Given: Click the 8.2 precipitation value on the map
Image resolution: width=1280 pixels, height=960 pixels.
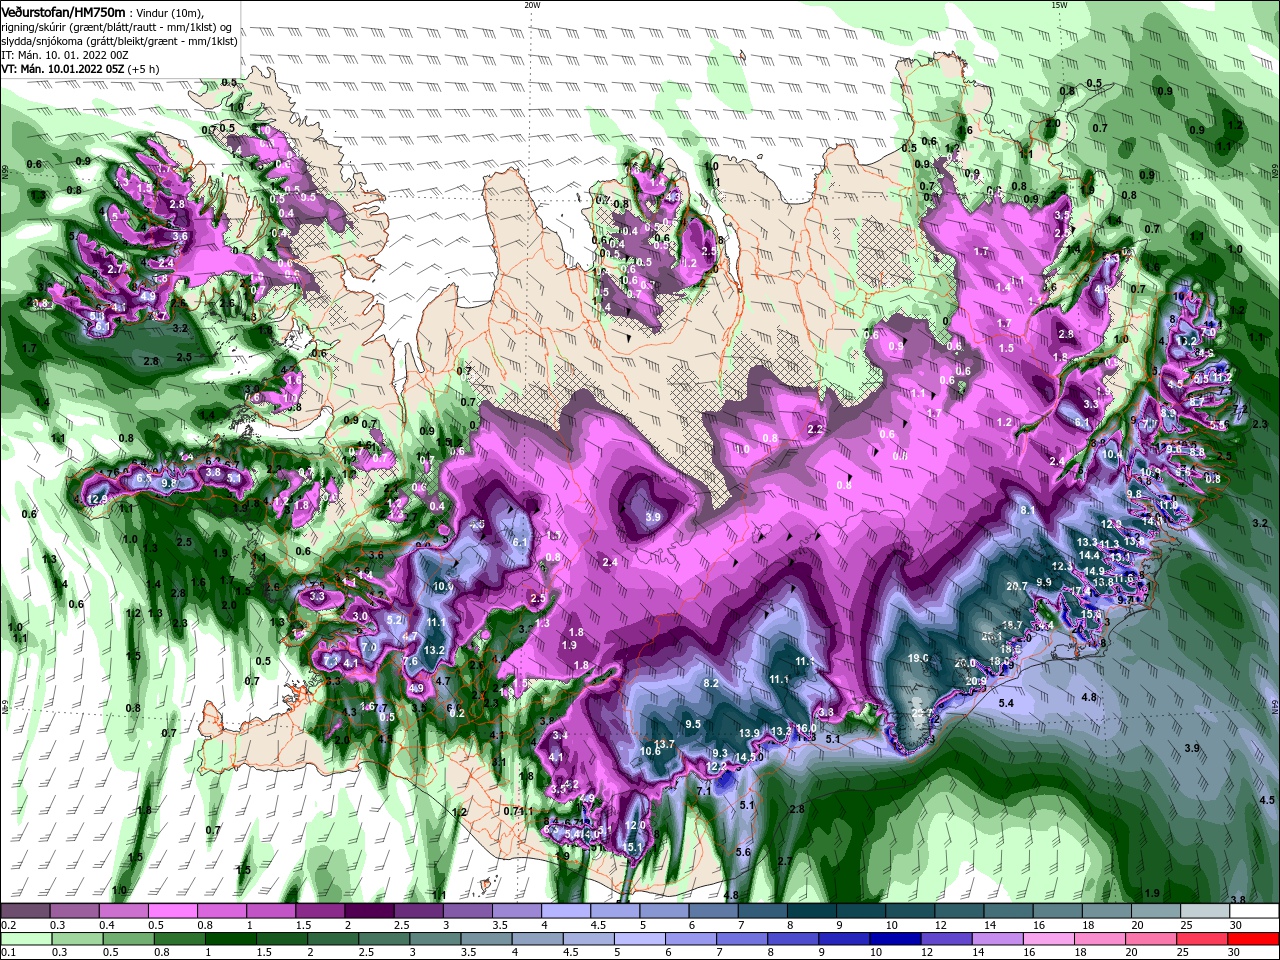Looking at the screenshot, I should point(711,683).
